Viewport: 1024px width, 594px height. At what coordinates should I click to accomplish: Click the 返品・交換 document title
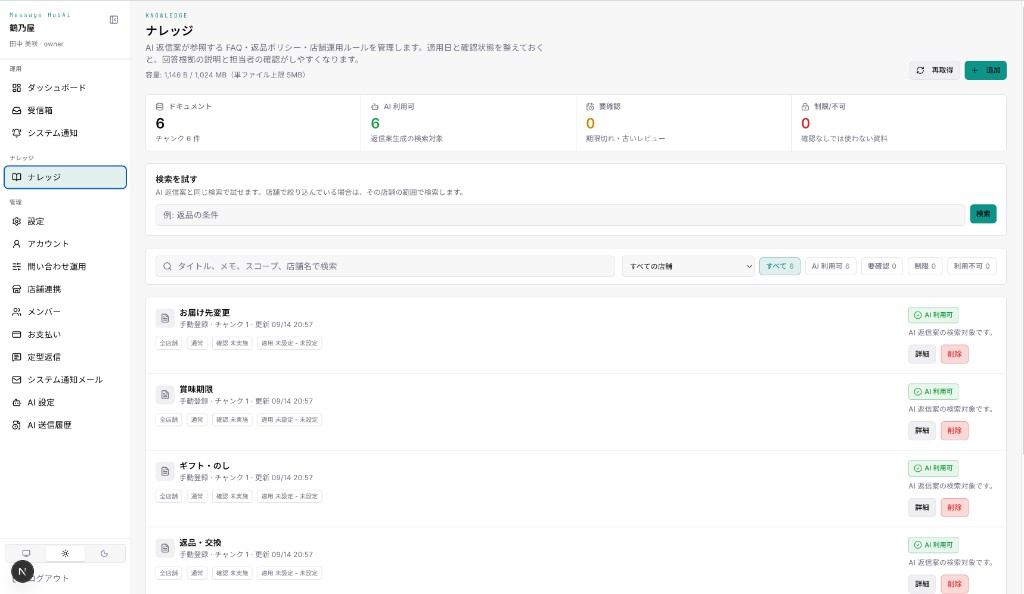[x=200, y=543]
